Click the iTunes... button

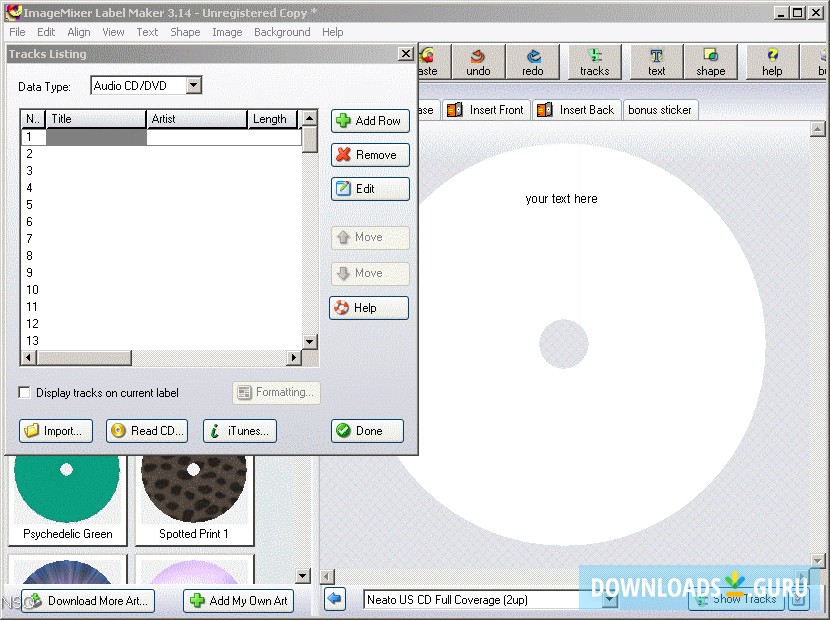240,430
